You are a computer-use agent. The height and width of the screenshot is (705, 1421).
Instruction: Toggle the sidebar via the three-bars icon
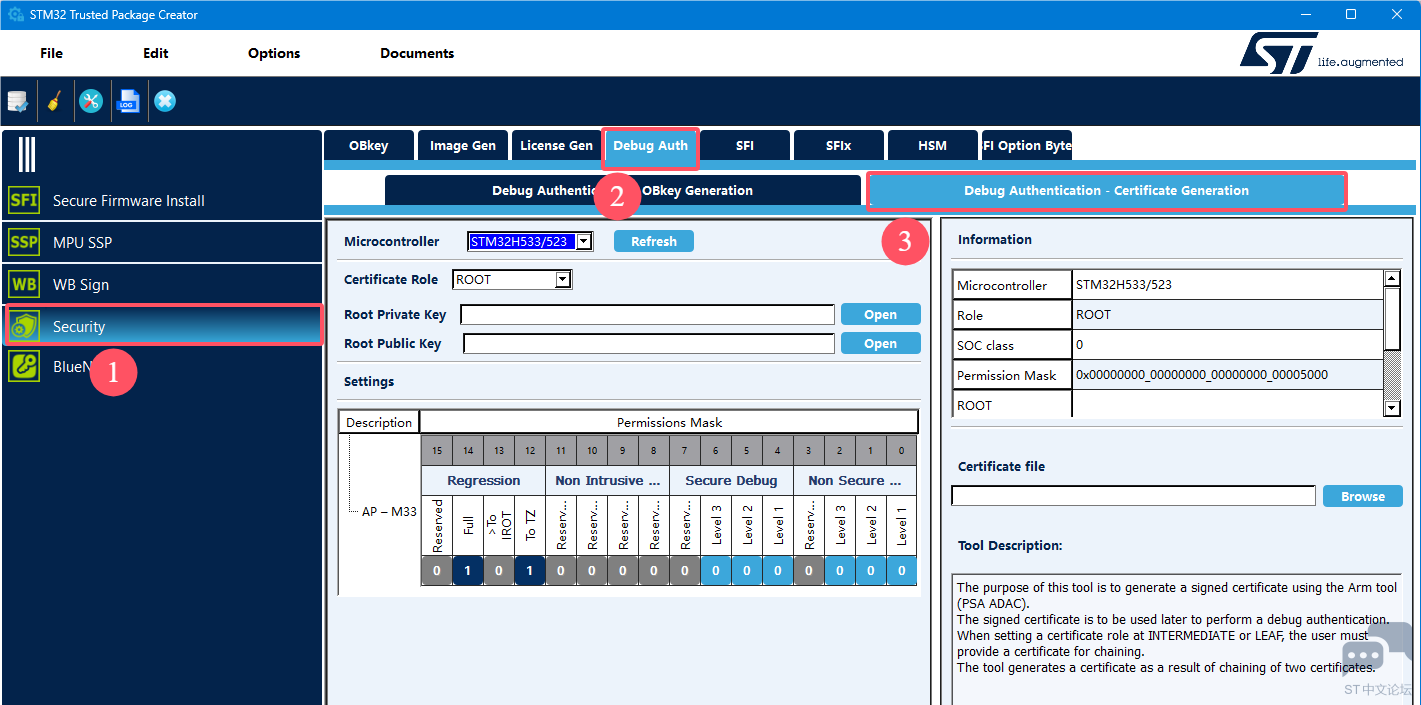pos(27,154)
